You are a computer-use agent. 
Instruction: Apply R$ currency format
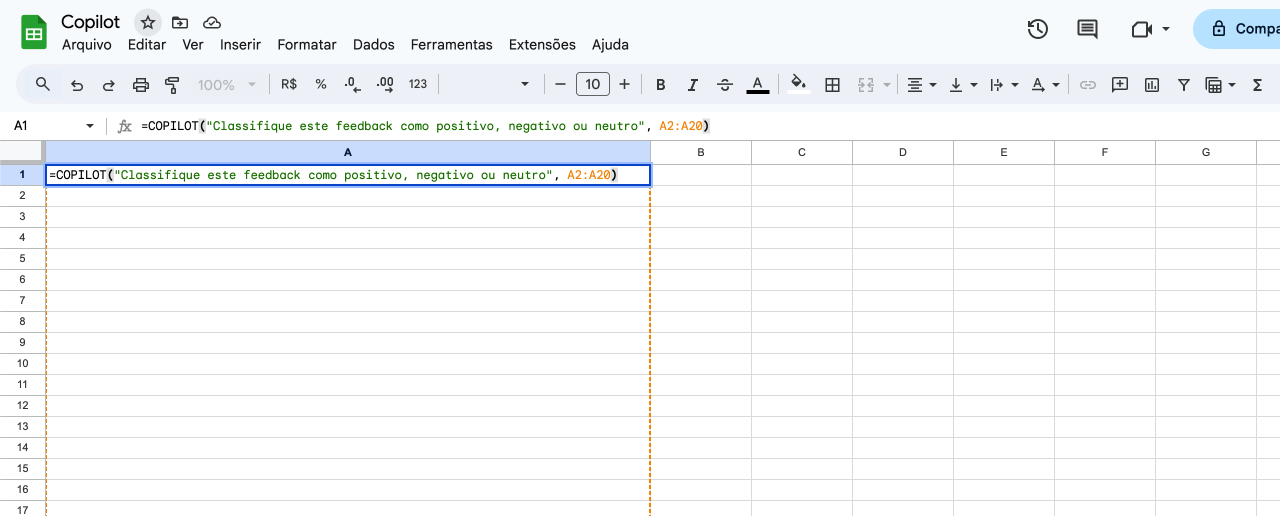pyautogui.click(x=289, y=85)
